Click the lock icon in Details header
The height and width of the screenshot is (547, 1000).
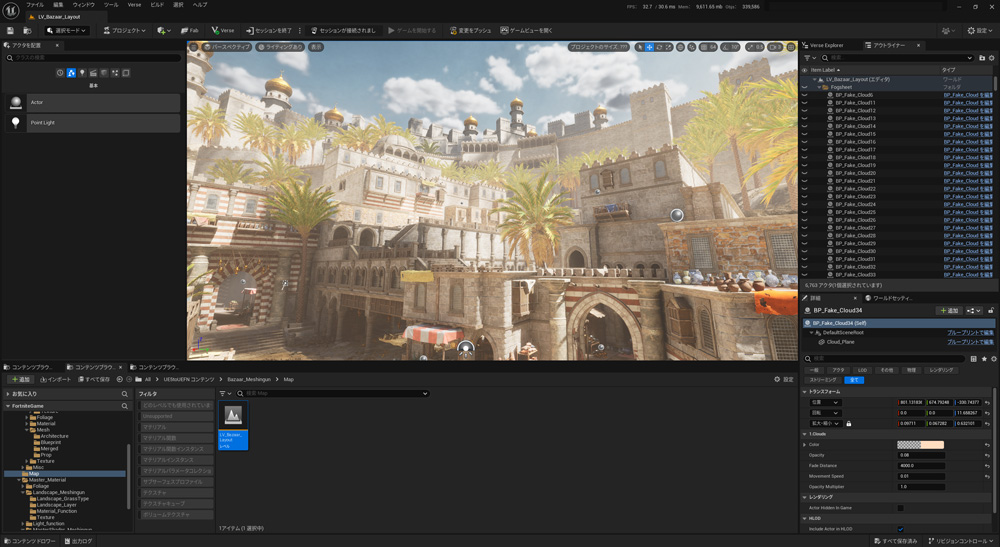990,310
